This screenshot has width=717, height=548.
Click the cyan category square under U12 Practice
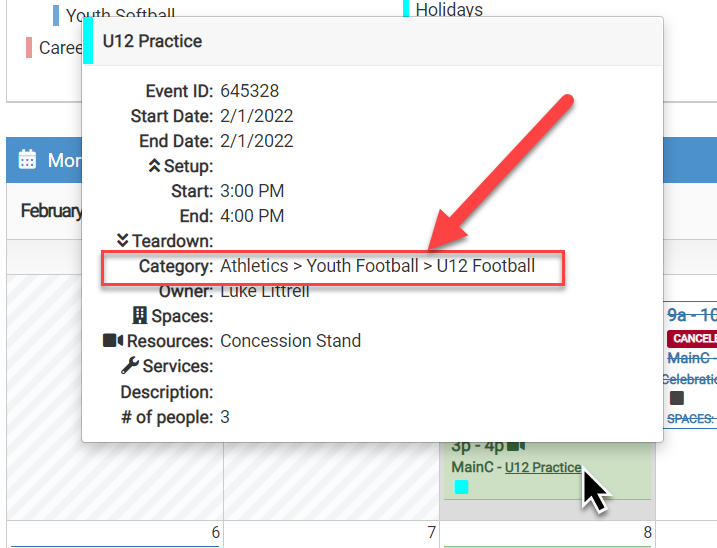[461, 487]
